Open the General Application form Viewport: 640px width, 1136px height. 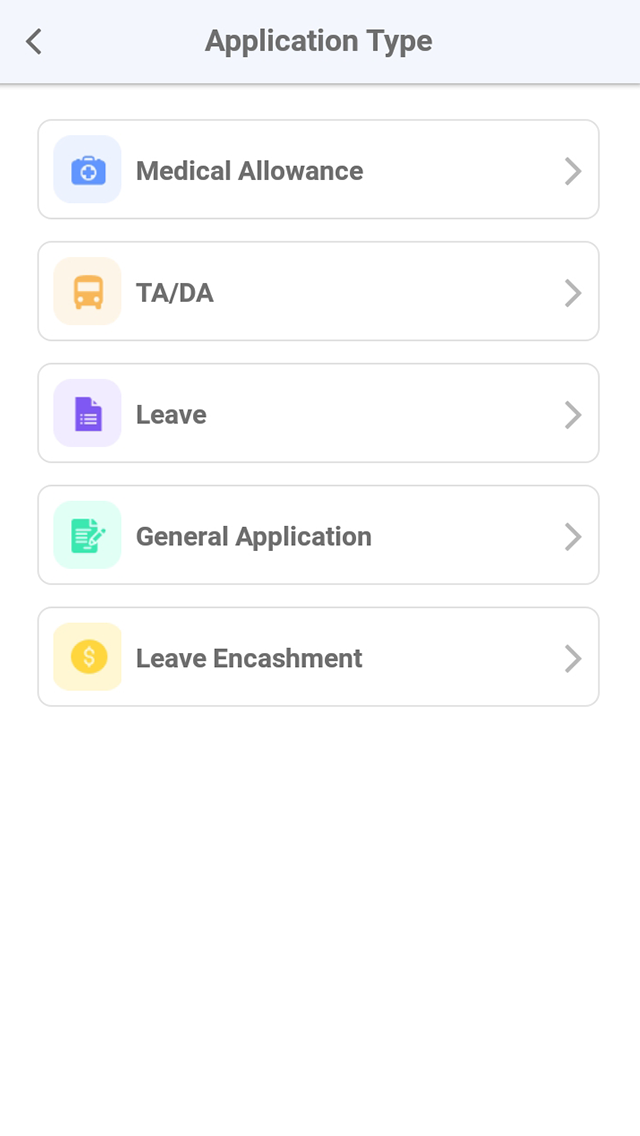pos(318,535)
